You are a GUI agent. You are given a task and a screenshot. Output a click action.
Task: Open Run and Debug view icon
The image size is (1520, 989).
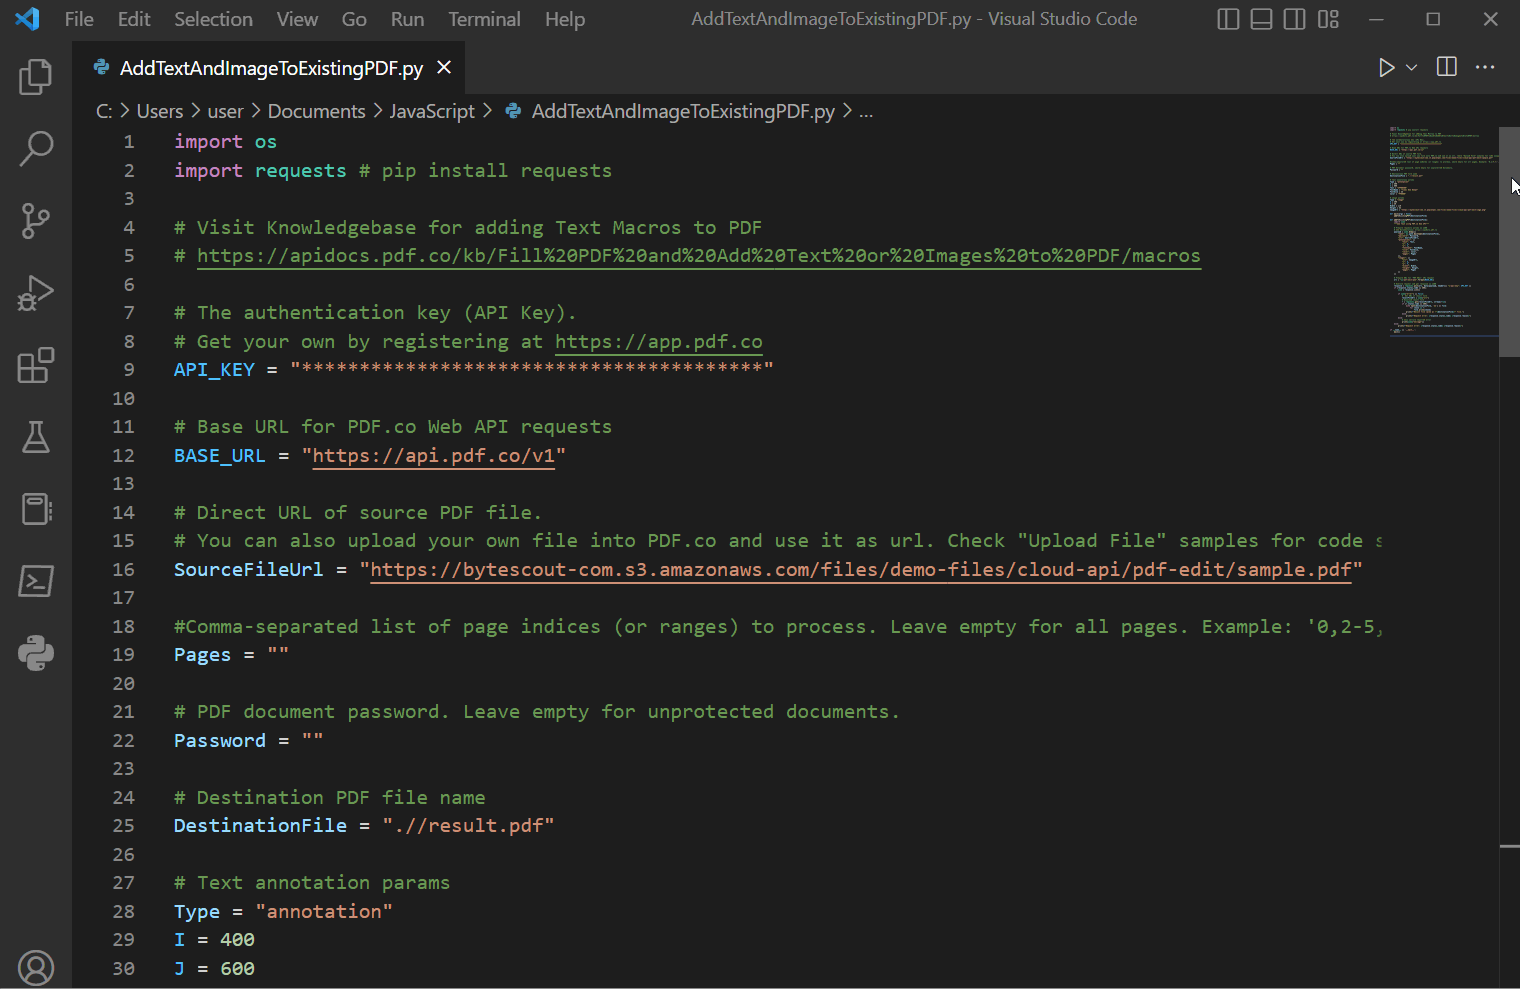click(x=36, y=293)
